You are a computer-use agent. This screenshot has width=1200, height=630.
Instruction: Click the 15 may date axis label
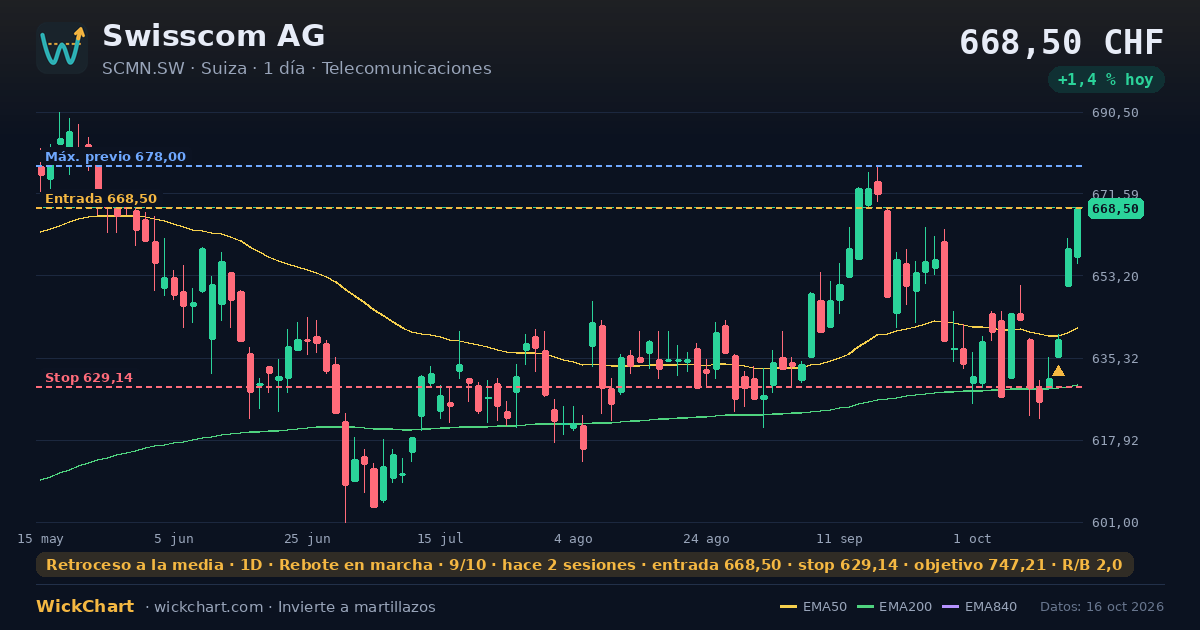coord(41,539)
